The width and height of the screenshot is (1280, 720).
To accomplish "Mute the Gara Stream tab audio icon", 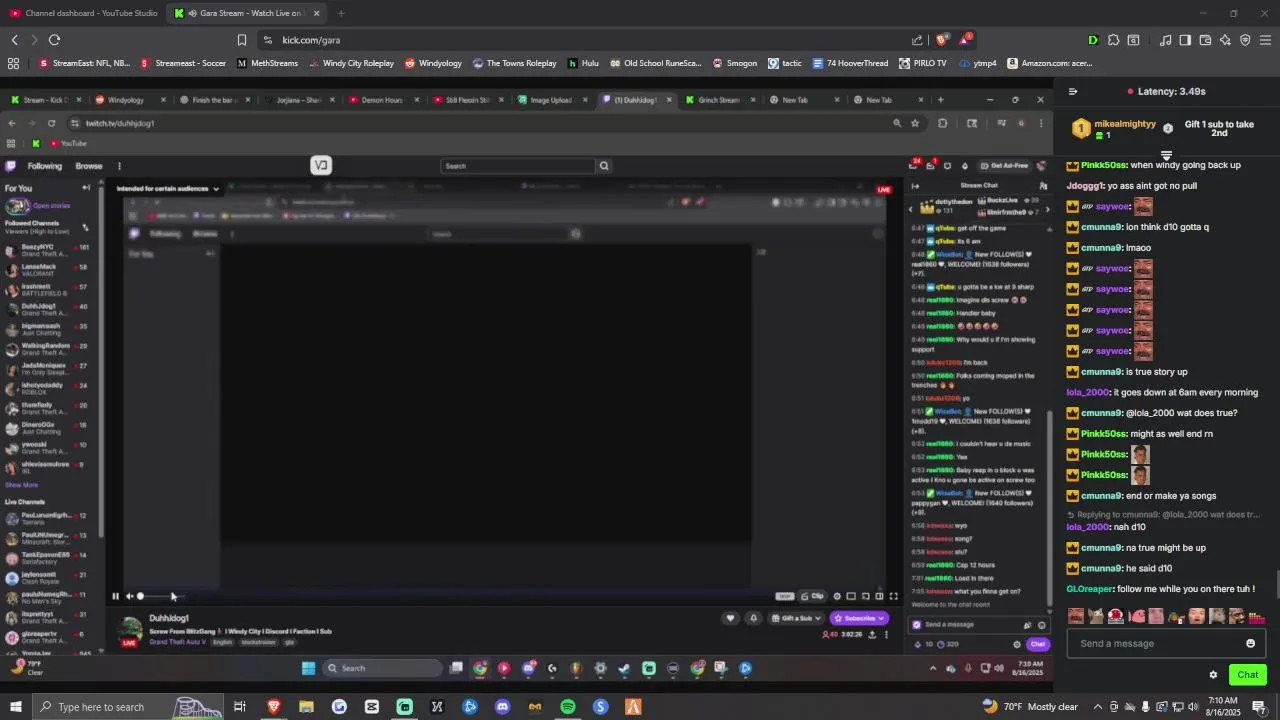I will click(192, 13).
